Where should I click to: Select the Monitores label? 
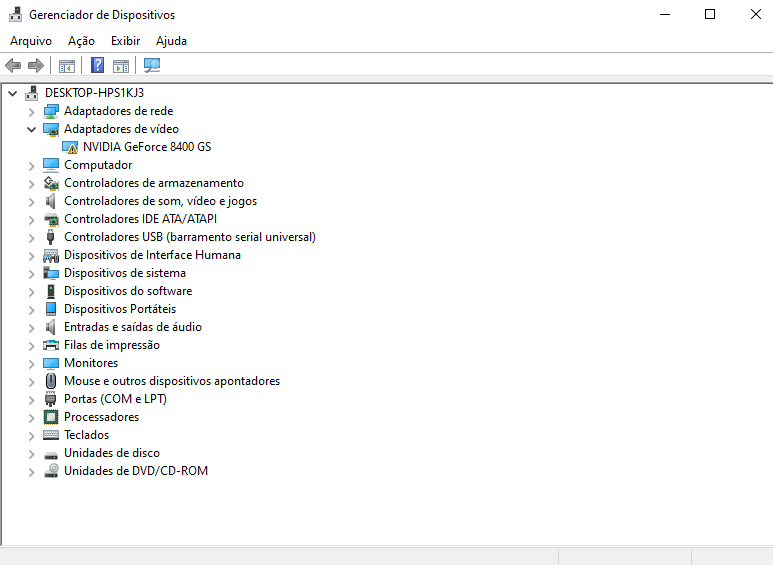(x=91, y=363)
